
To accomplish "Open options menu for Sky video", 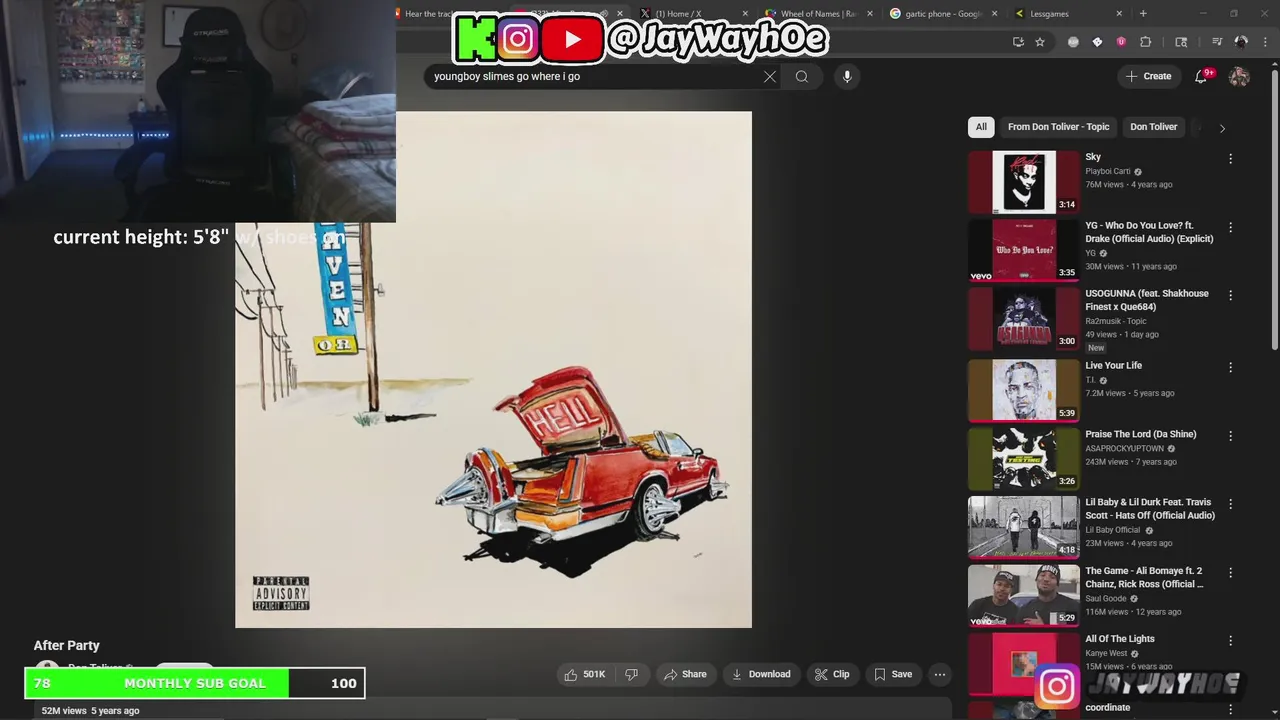I will [1231, 159].
